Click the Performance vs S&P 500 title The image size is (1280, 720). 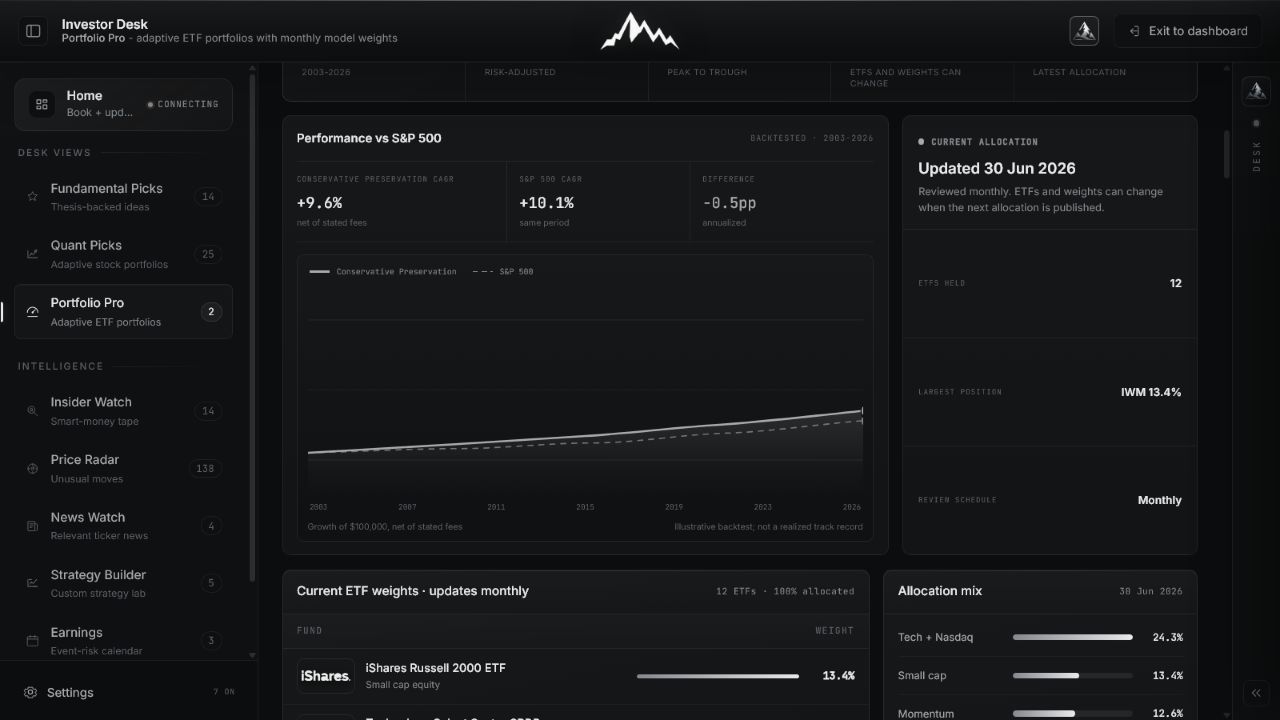(369, 138)
